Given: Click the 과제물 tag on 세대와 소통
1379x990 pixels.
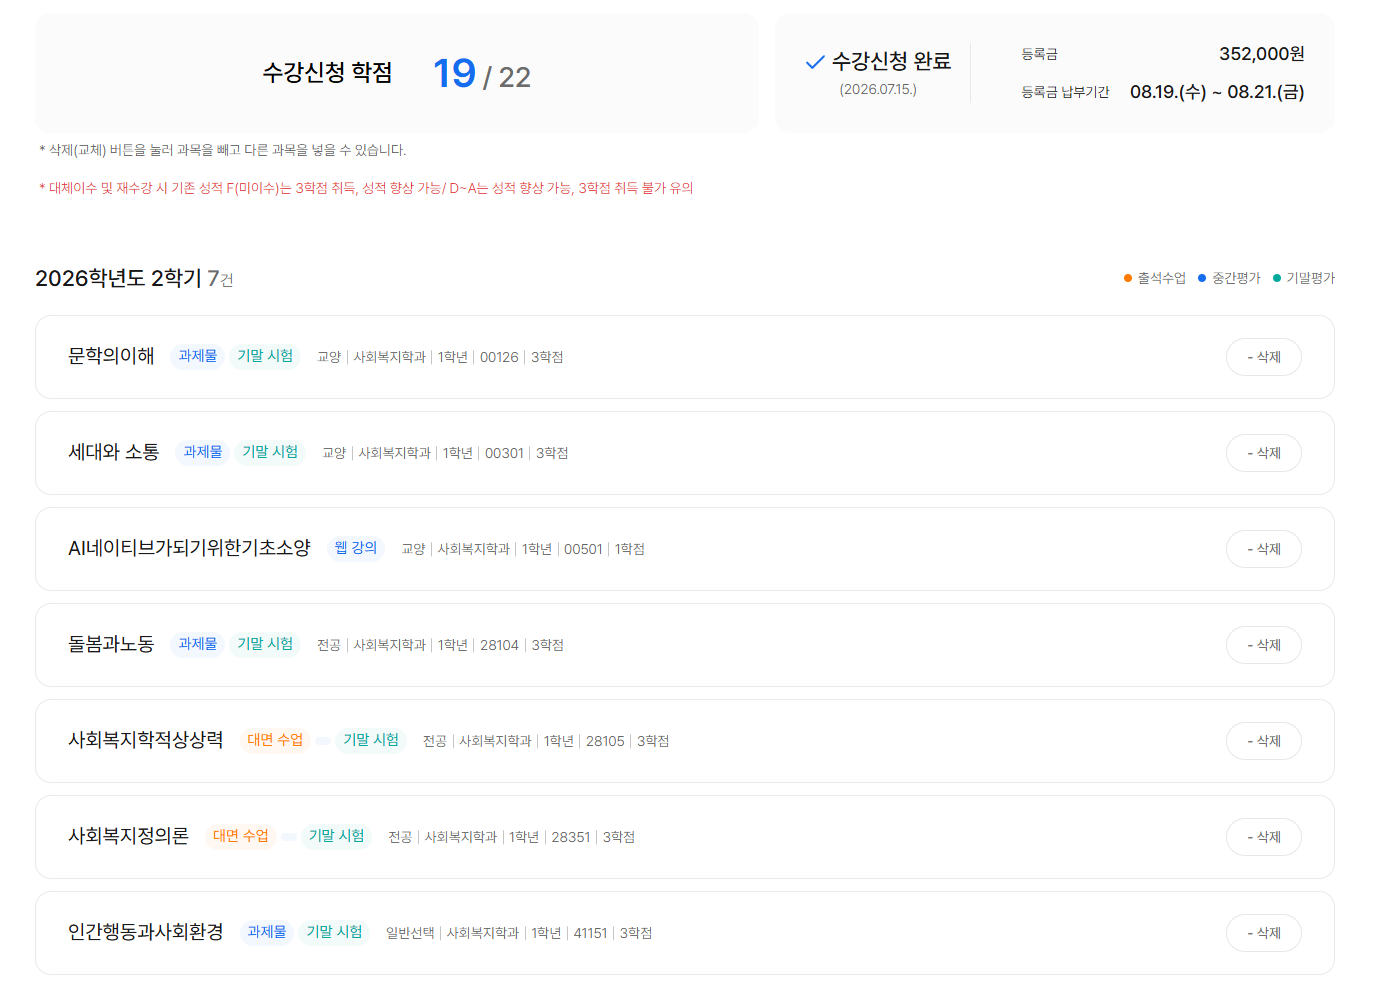Looking at the screenshot, I should click(x=203, y=452).
